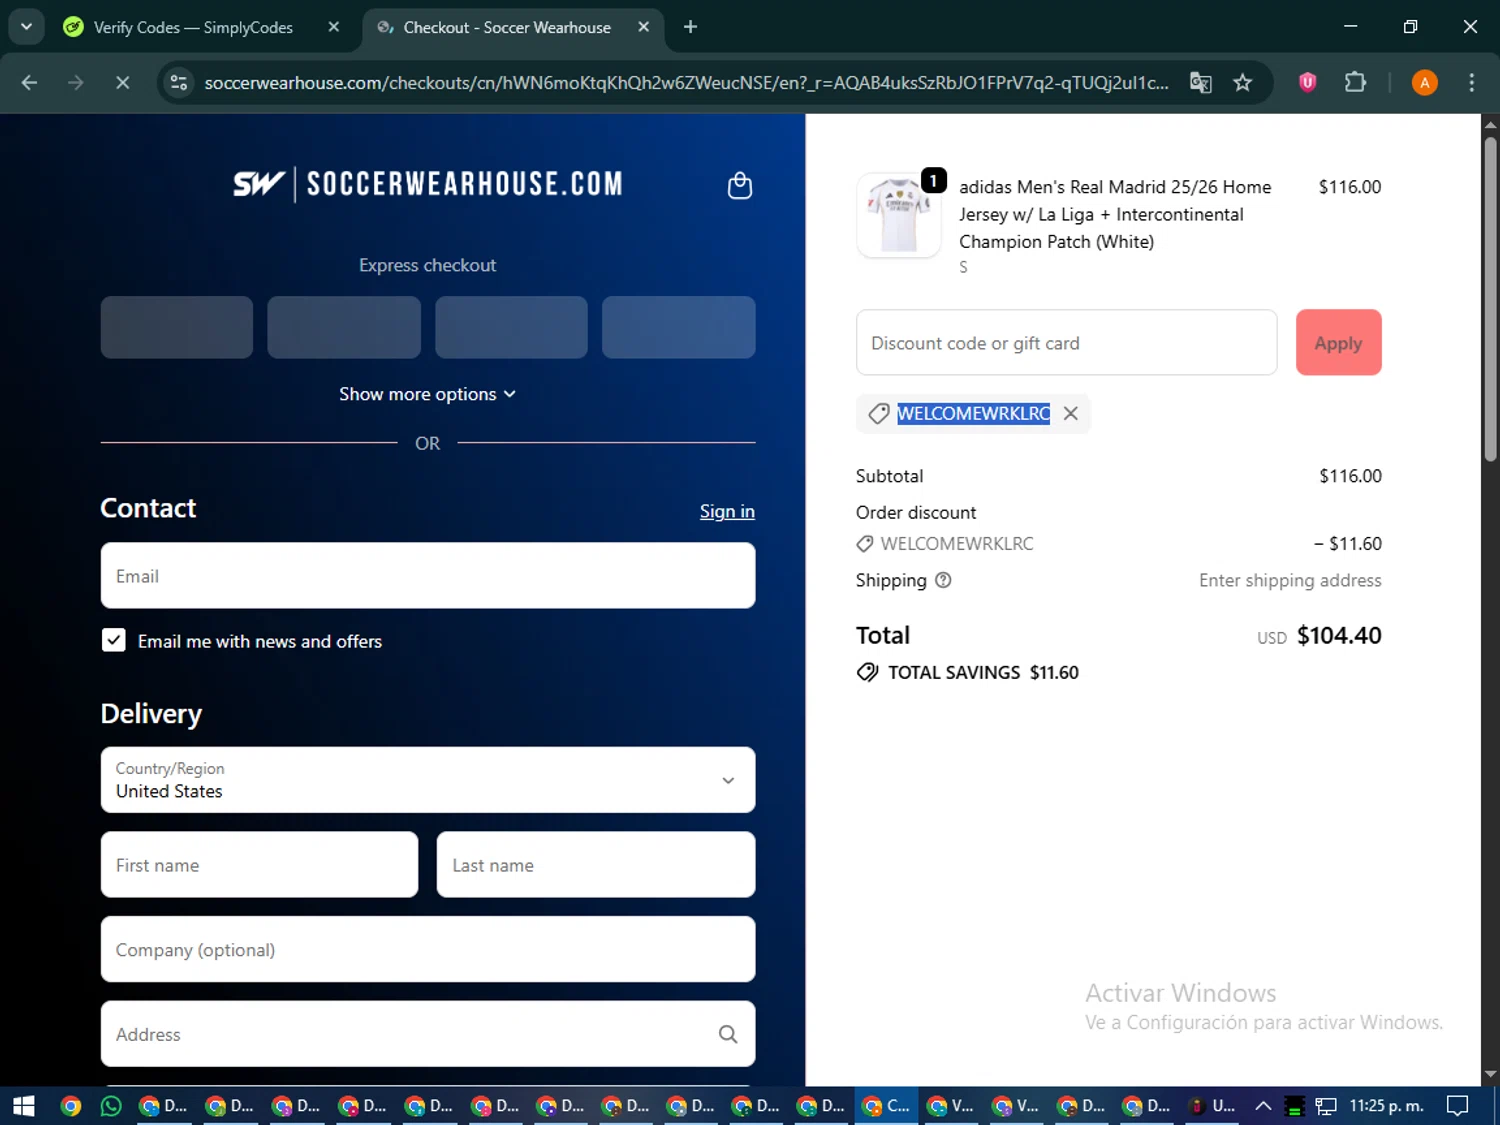
Task: Open the Chrome three-dot menu
Action: [1471, 83]
